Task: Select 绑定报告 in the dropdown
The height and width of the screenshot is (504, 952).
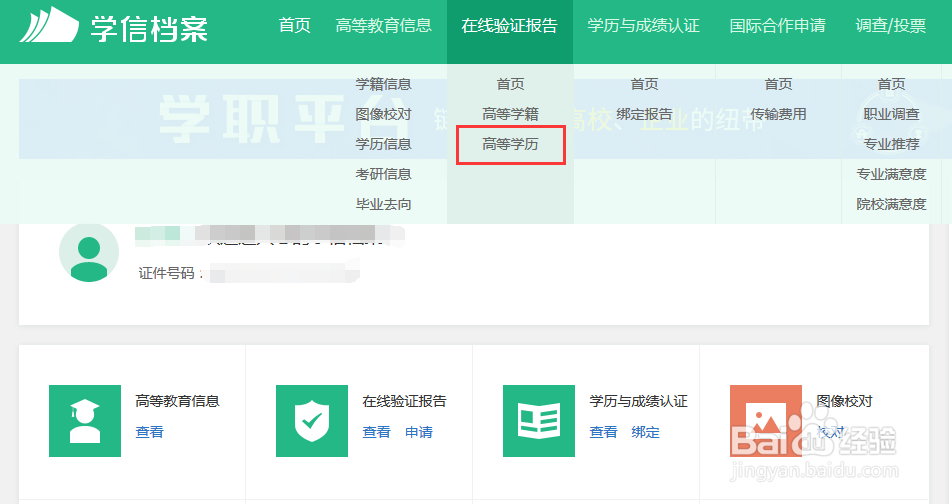Action: point(645,114)
